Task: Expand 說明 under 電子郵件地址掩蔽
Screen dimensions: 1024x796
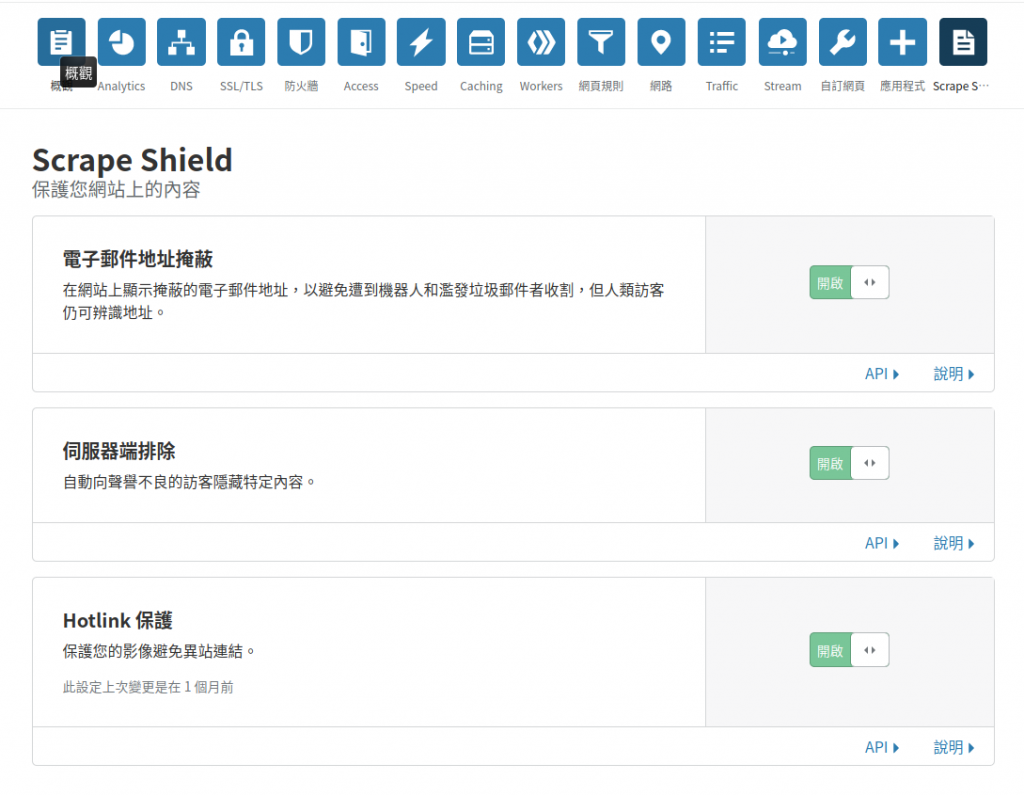Action: pyautogui.click(x=953, y=374)
